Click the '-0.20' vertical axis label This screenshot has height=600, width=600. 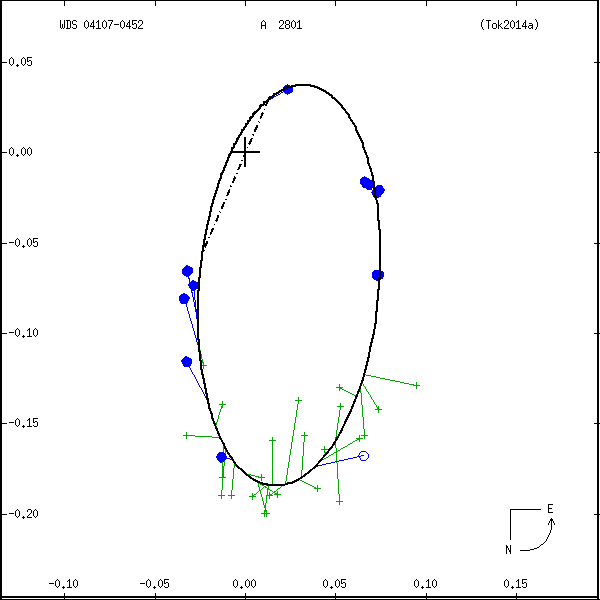(x=23, y=514)
